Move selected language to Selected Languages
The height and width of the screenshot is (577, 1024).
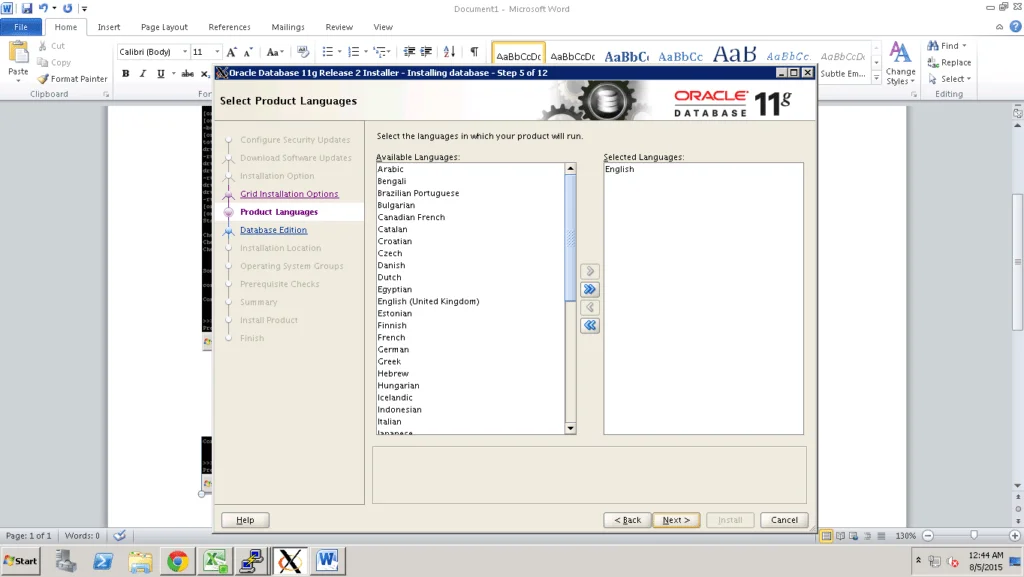click(590, 271)
